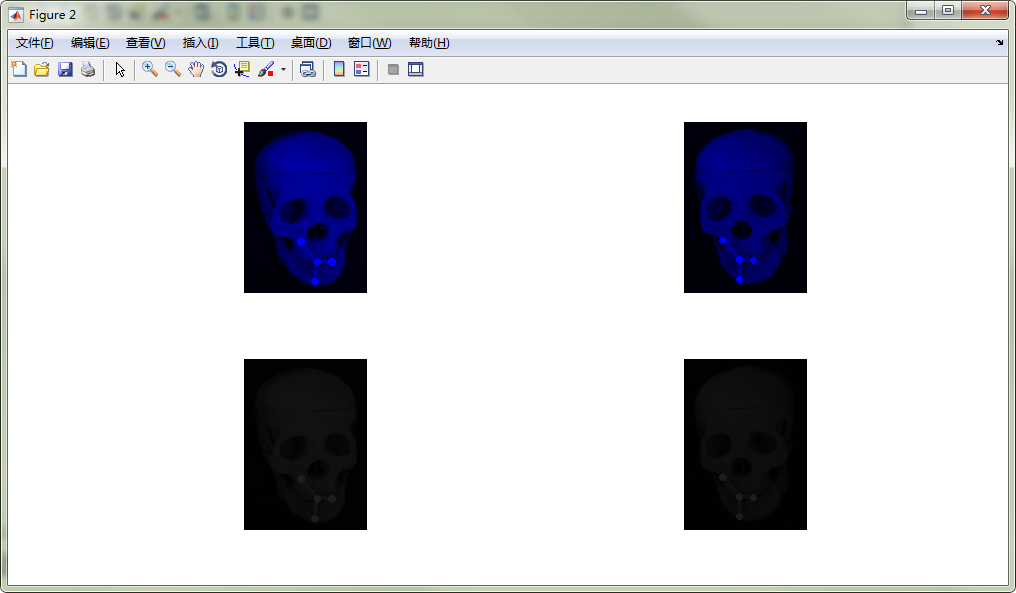
Task: Click the Hide Plot Tools icon
Action: 393,69
